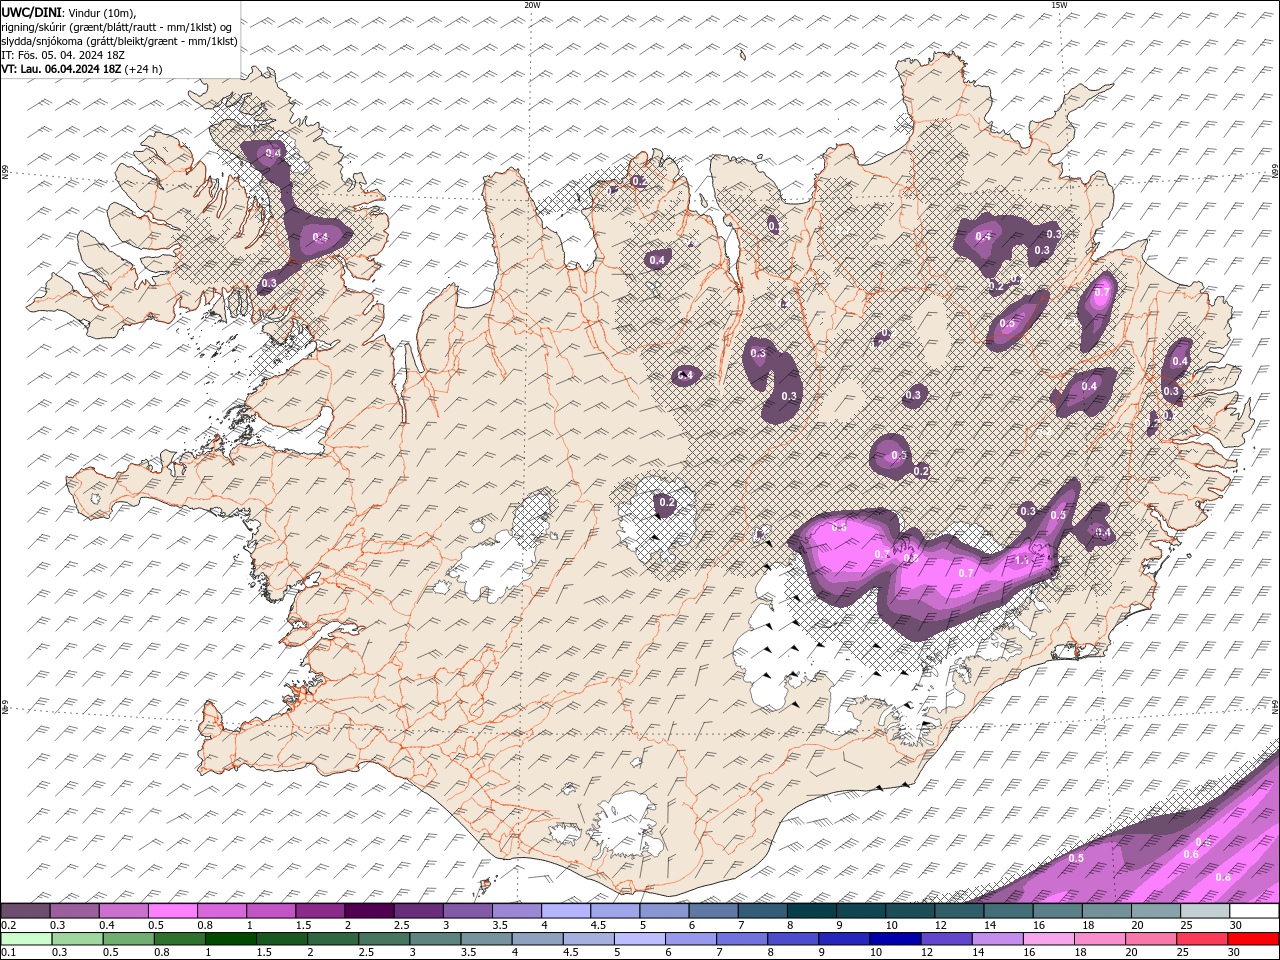Select the navy blue 10–12 rain scale swatch

pos(894,939)
